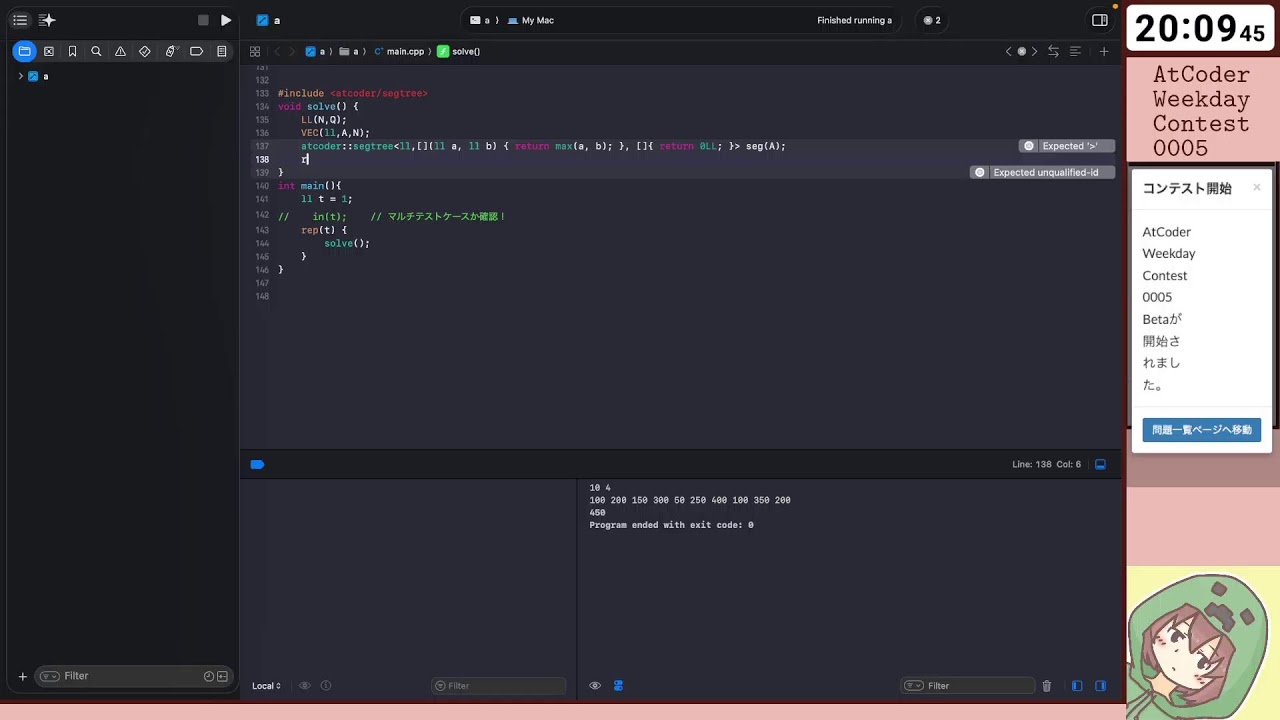This screenshot has width=1280, height=720.
Task: Click the 'Expected >' error annotation
Action: [x=1067, y=146]
